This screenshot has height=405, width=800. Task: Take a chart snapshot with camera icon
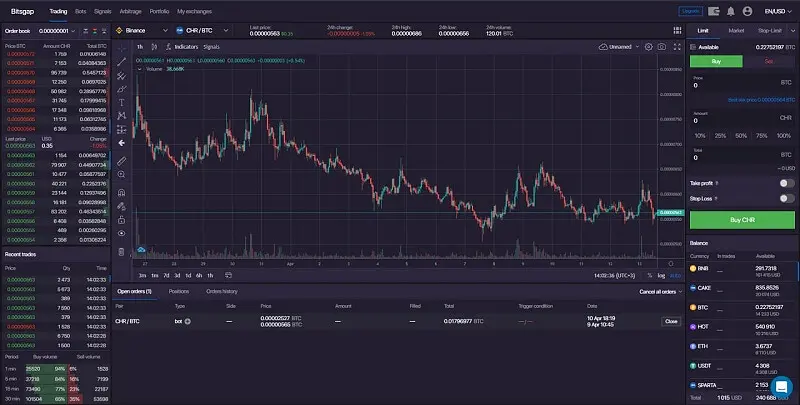[662, 47]
